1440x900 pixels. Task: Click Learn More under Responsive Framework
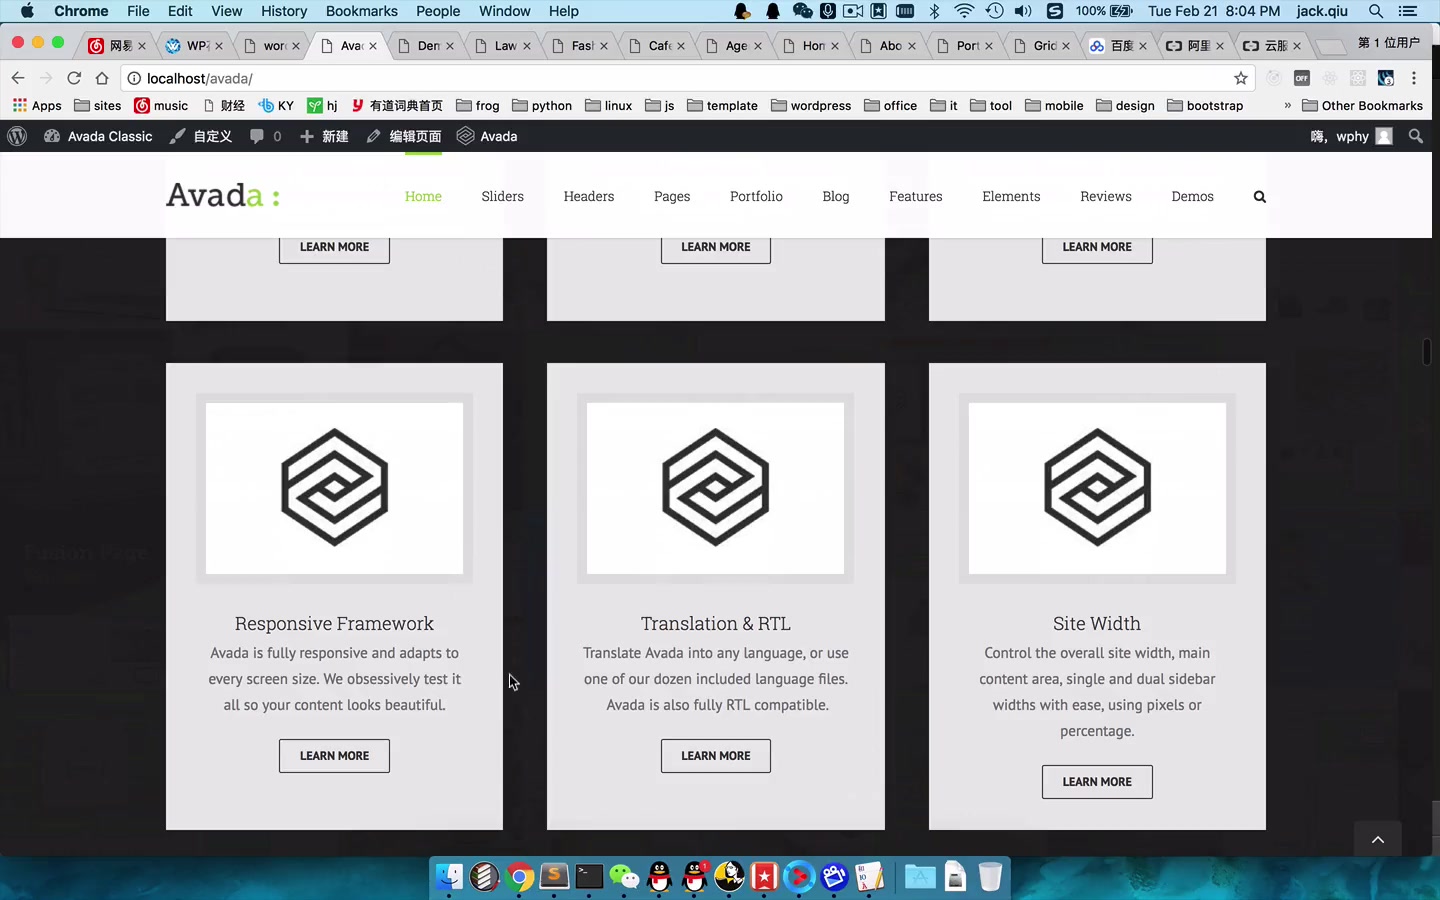[334, 756]
